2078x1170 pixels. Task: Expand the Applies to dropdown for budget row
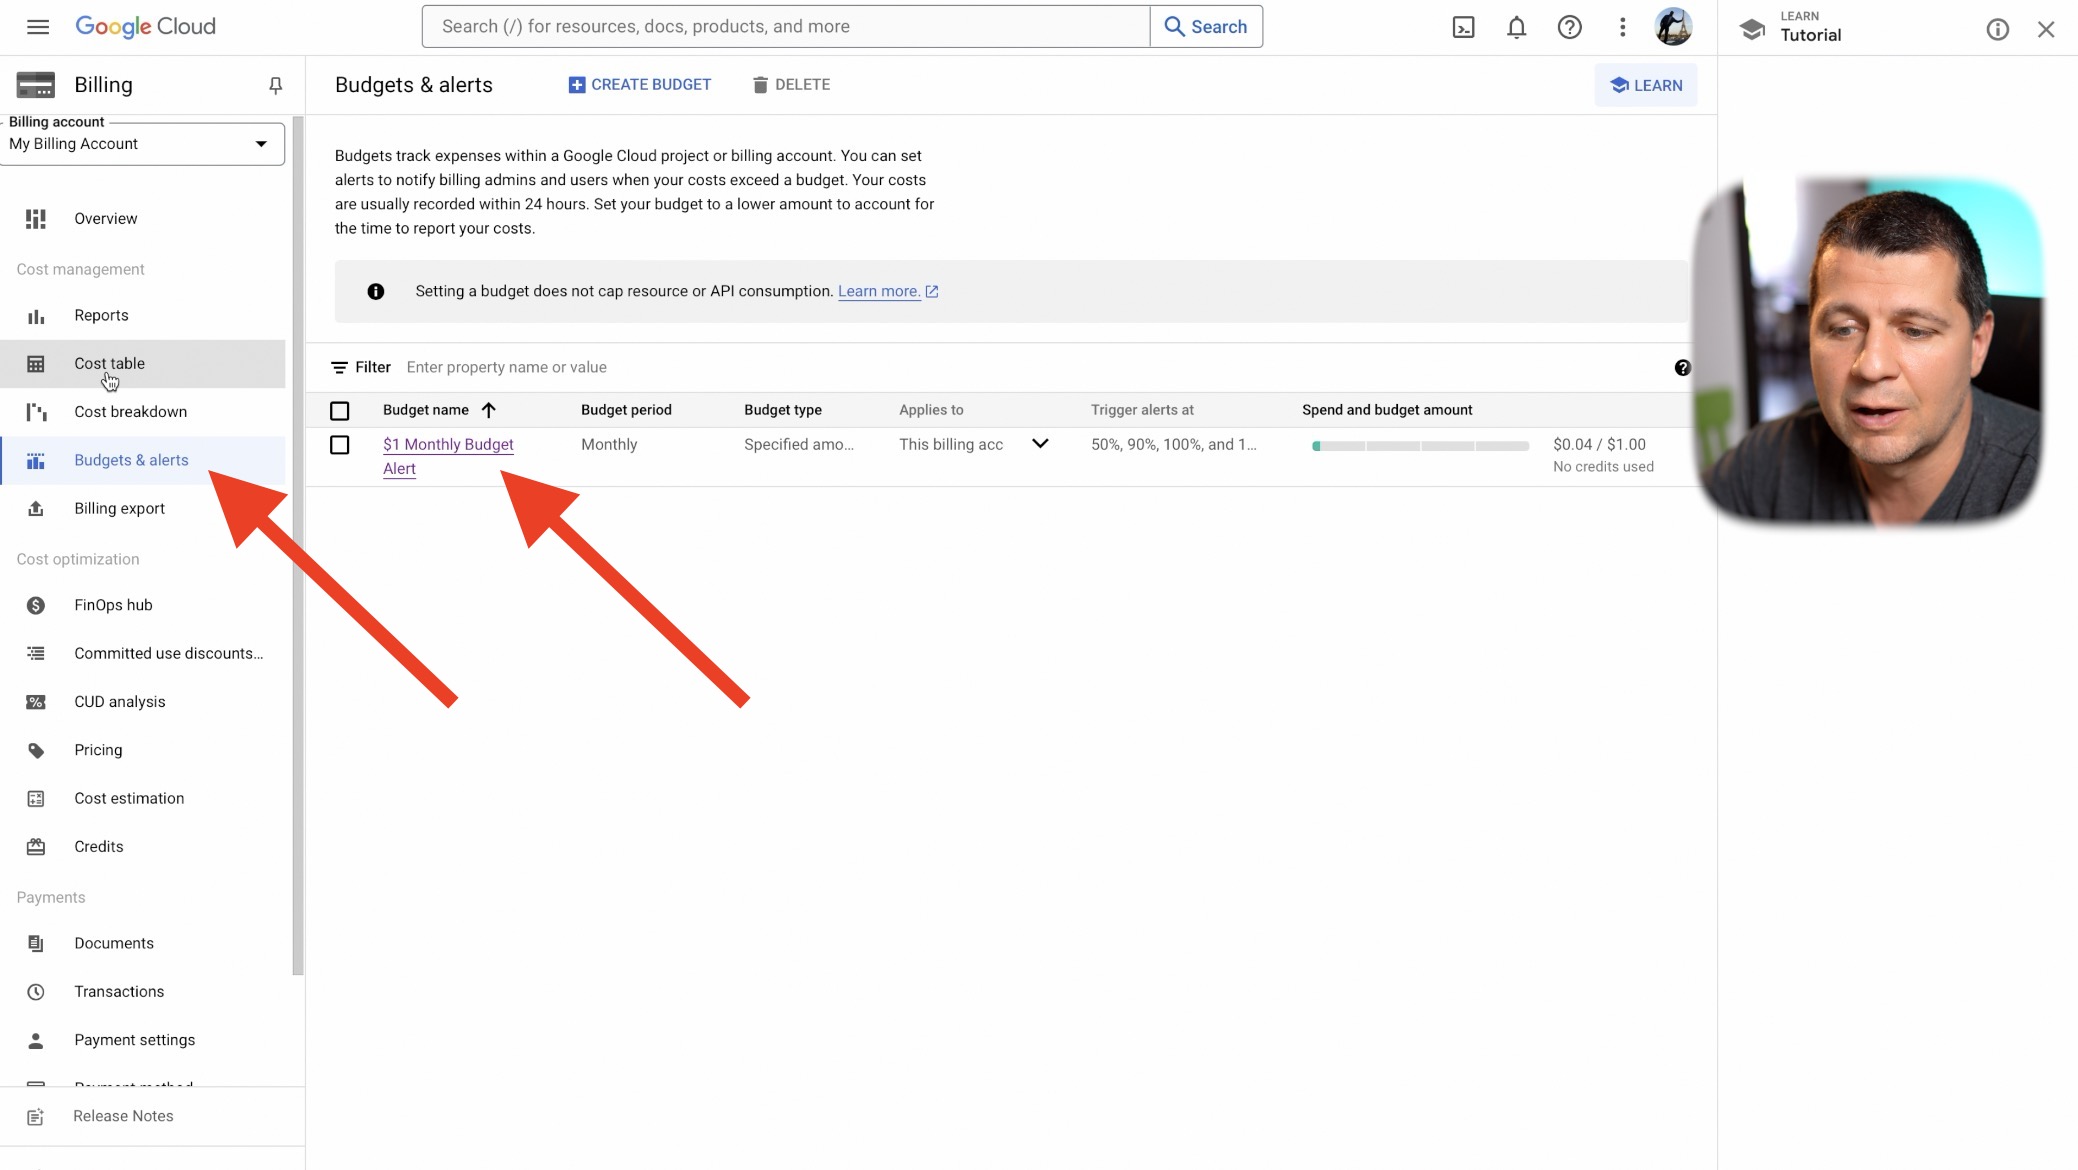(x=1040, y=444)
